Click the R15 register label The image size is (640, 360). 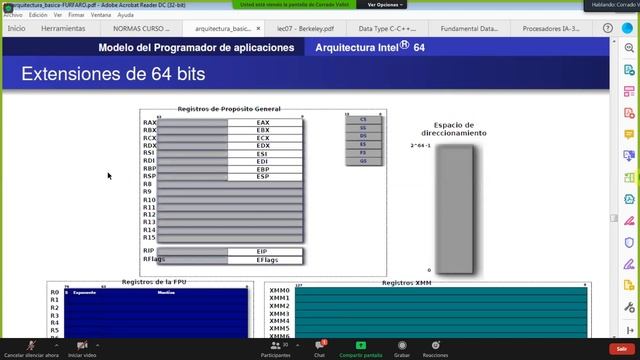(149, 237)
